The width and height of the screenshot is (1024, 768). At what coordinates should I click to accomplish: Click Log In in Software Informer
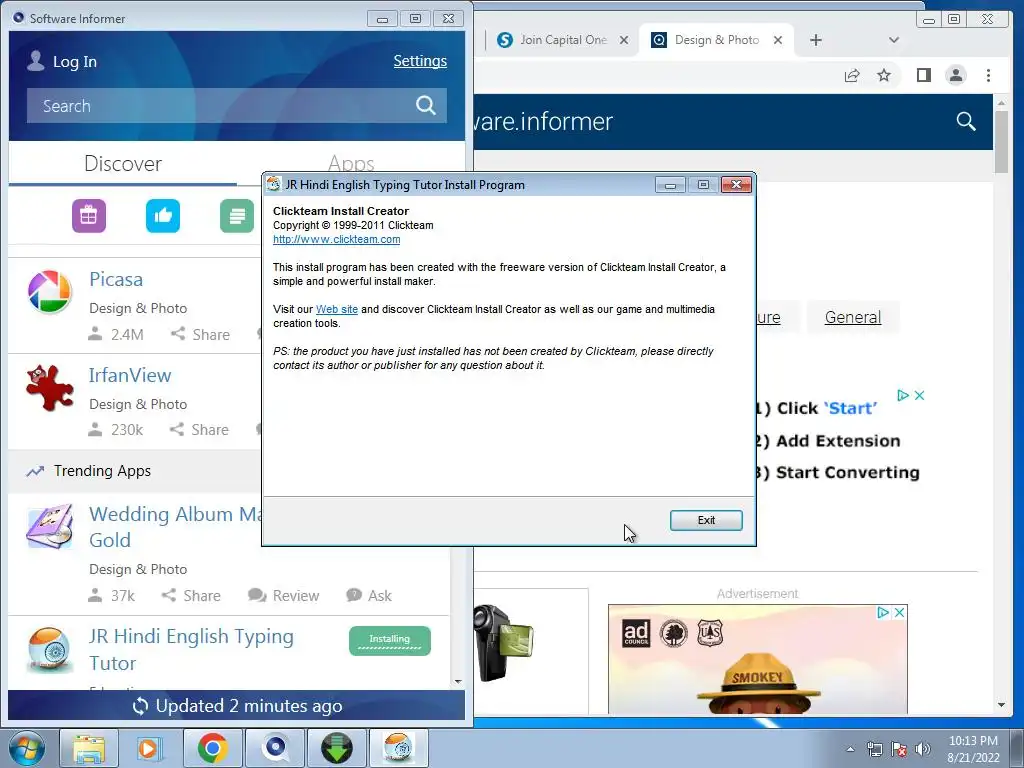(74, 61)
